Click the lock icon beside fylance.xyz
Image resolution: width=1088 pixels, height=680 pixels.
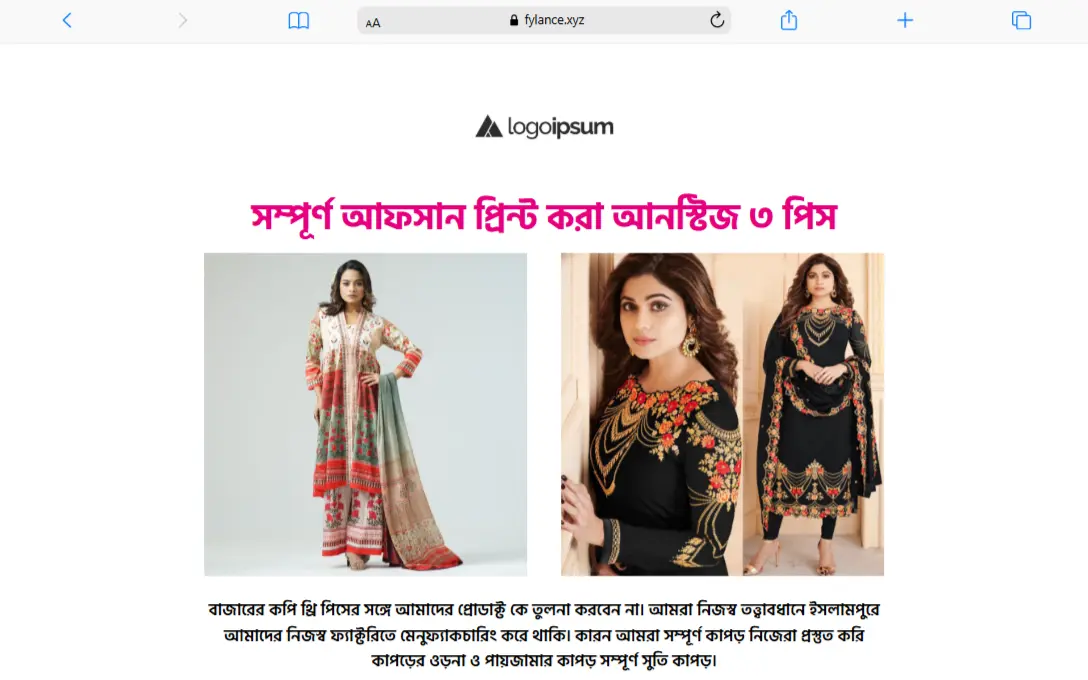click(x=514, y=20)
